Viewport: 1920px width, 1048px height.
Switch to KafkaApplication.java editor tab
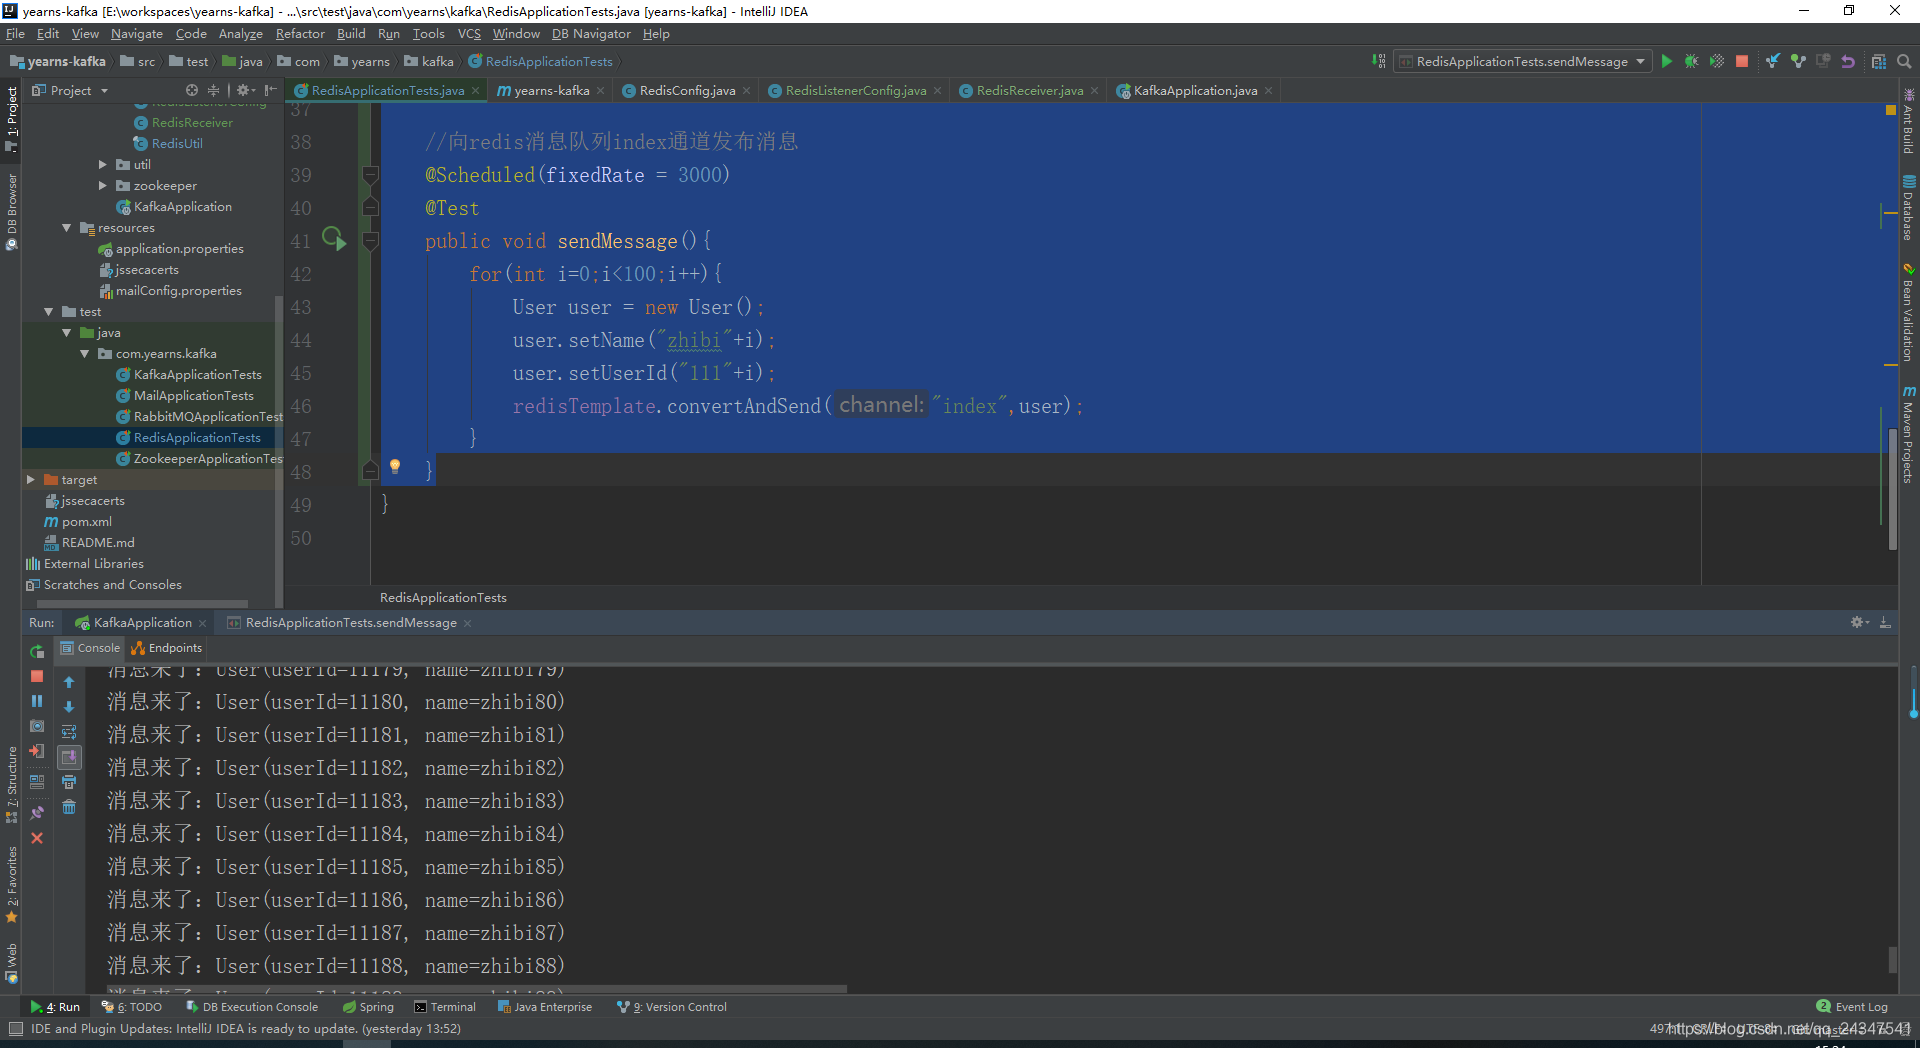click(x=1194, y=90)
